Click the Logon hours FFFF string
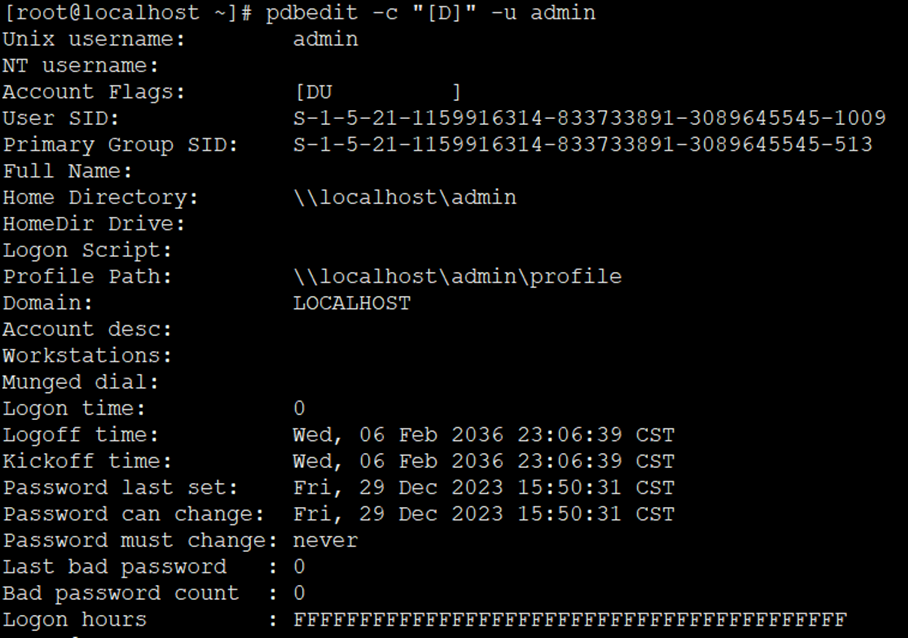The height and width of the screenshot is (638, 908). pyautogui.click(x=570, y=619)
